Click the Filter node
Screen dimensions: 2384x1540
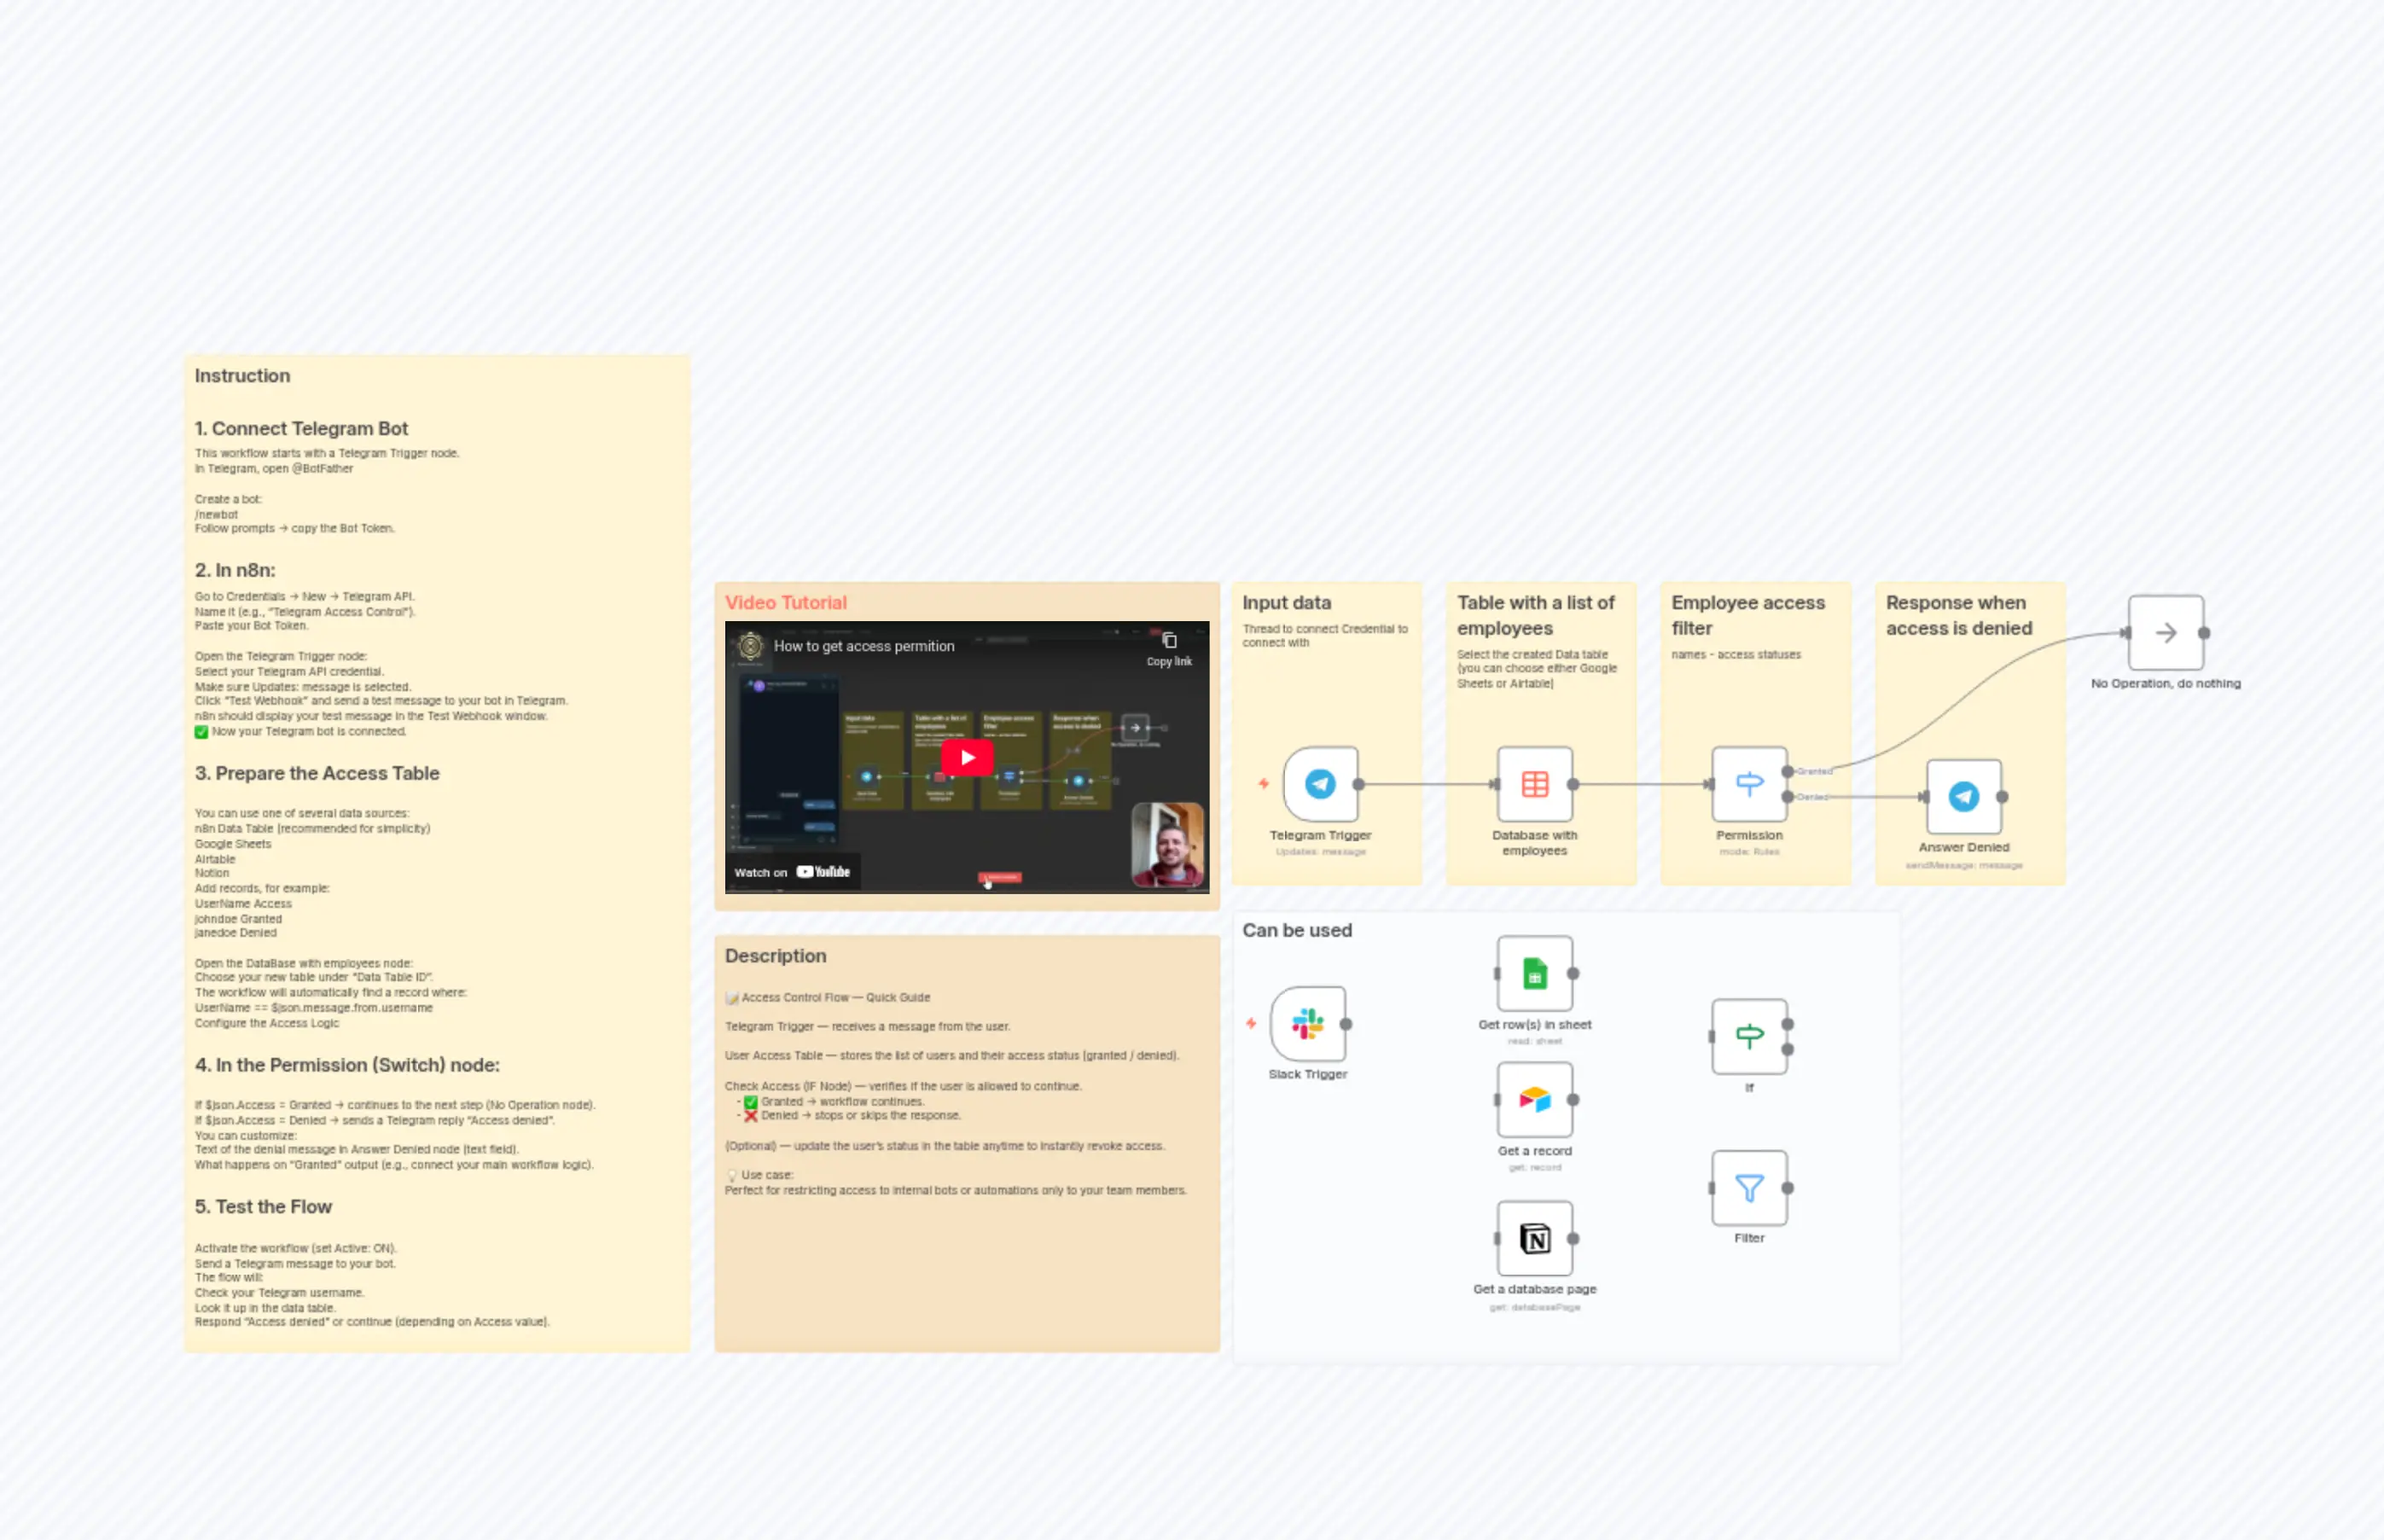pyautogui.click(x=1749, y=1188)
